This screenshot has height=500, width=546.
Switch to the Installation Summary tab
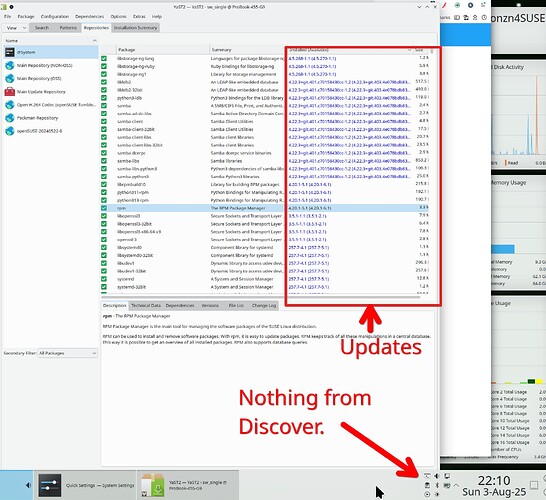pyautogui.click(x=135, y=28)
